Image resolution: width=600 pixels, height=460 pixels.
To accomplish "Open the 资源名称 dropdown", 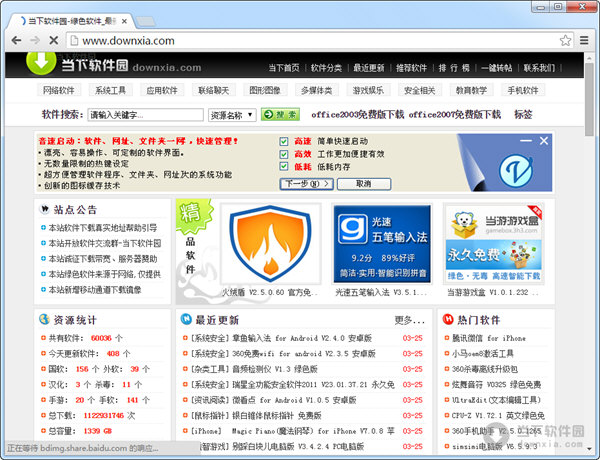I will [x=232, y=115].
